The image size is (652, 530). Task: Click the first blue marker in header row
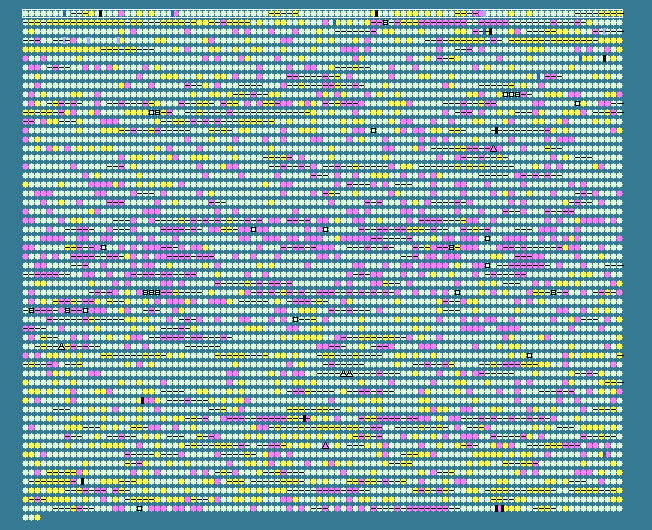pyautogui.click(x=64, y=13)
